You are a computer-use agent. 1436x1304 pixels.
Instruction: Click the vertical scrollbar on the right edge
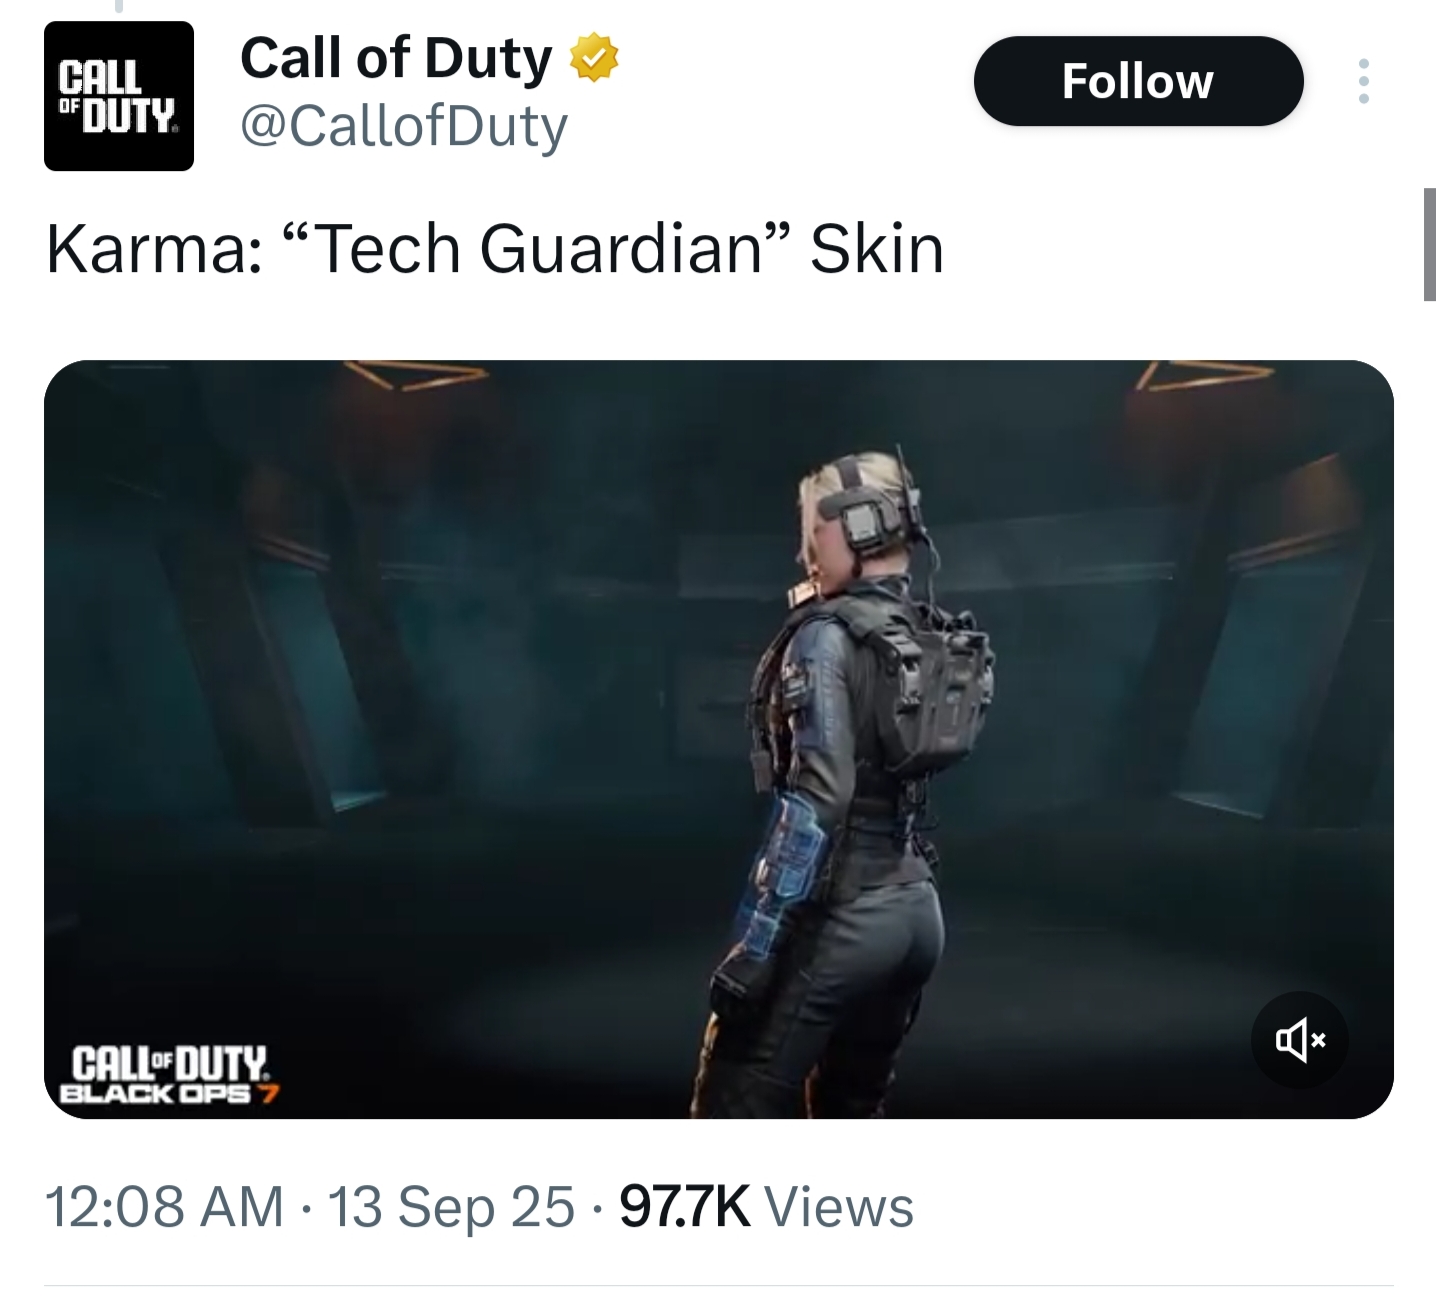coord(1430,244)
